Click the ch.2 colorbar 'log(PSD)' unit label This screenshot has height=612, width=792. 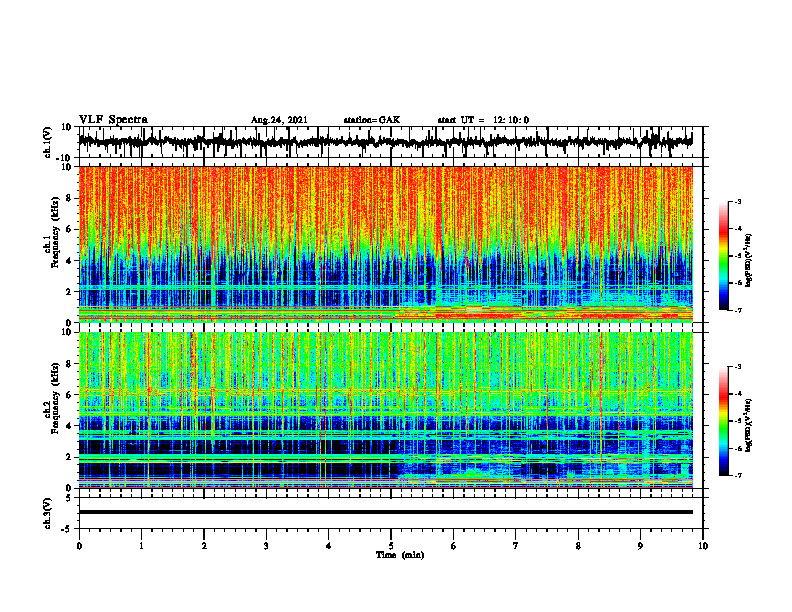coord(750,424)
